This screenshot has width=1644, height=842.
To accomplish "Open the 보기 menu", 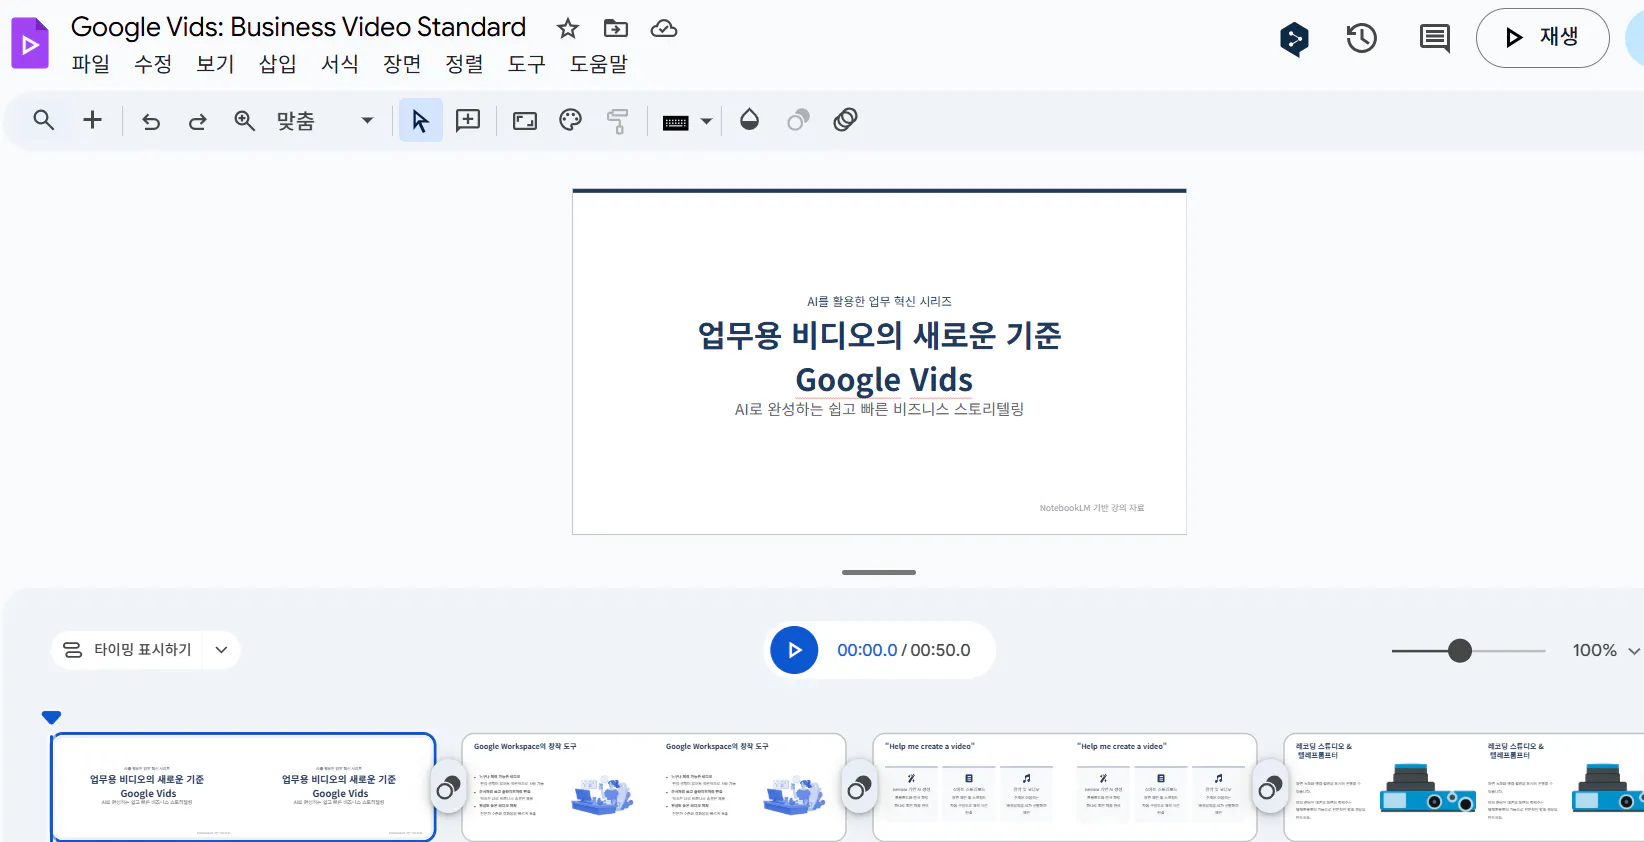I will coord(215,64).
